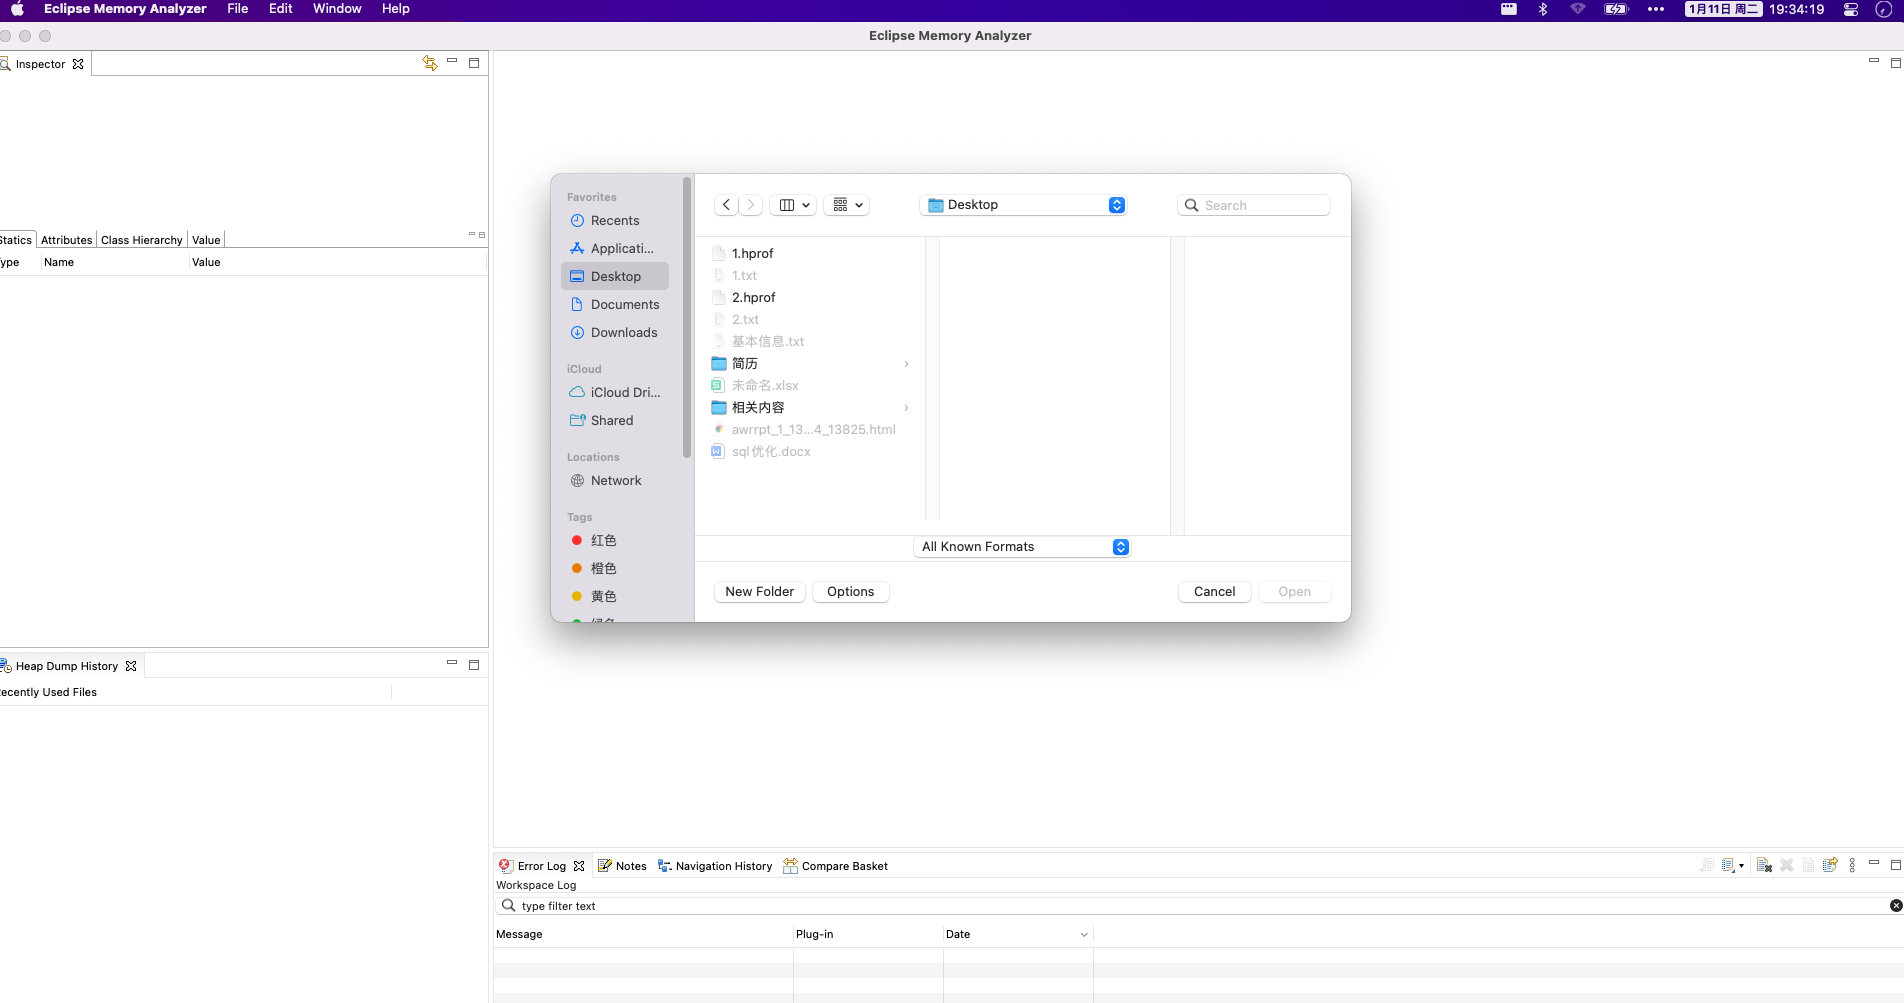Open the All Known Formats dropdown

coord(1022,547)
